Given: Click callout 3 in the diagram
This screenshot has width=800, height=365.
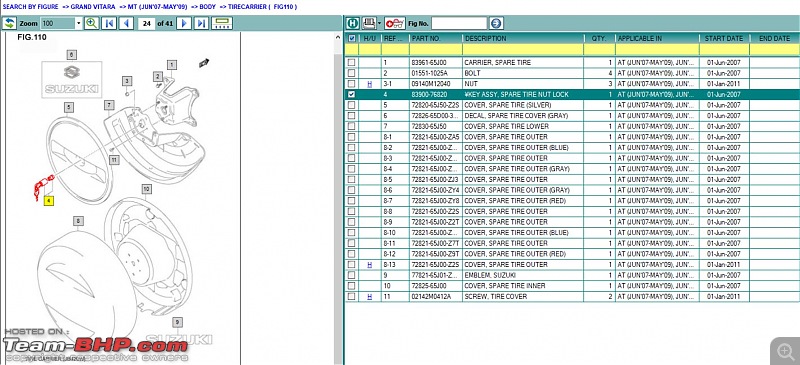Looking at the screenshot, I should click(127, 81).
